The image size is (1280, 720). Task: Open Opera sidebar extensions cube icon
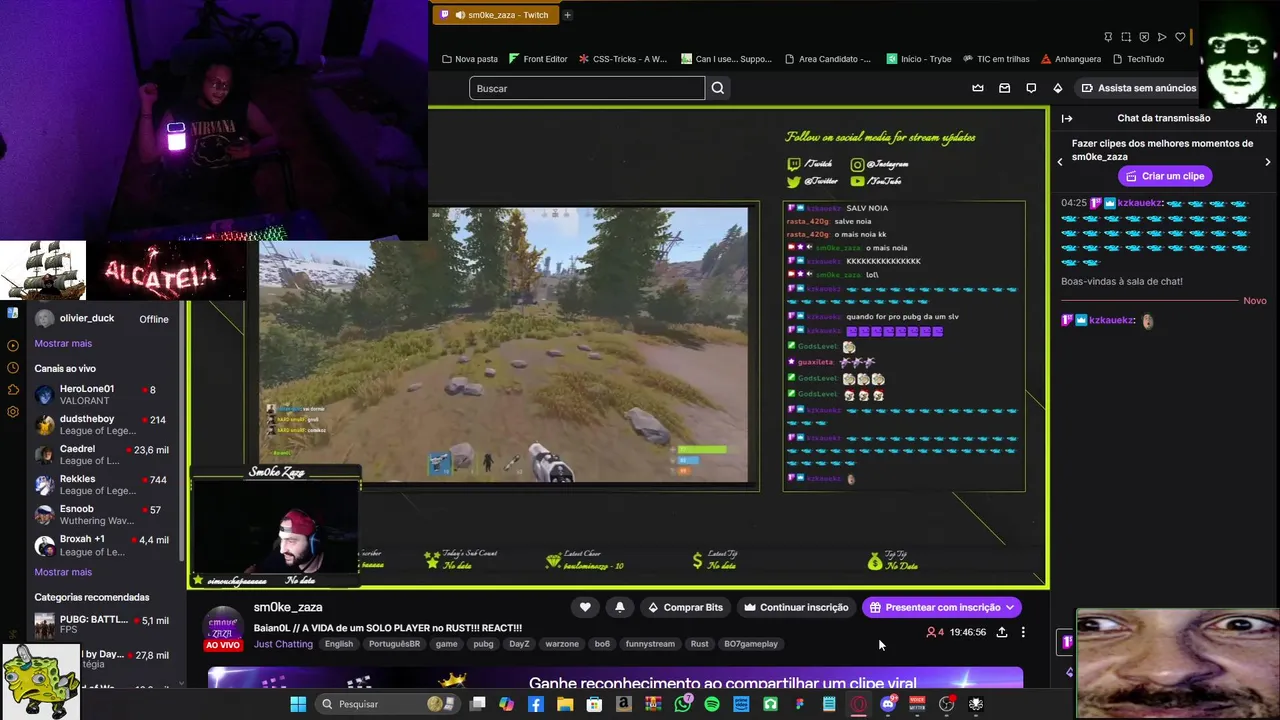click(x=13, y=389)
